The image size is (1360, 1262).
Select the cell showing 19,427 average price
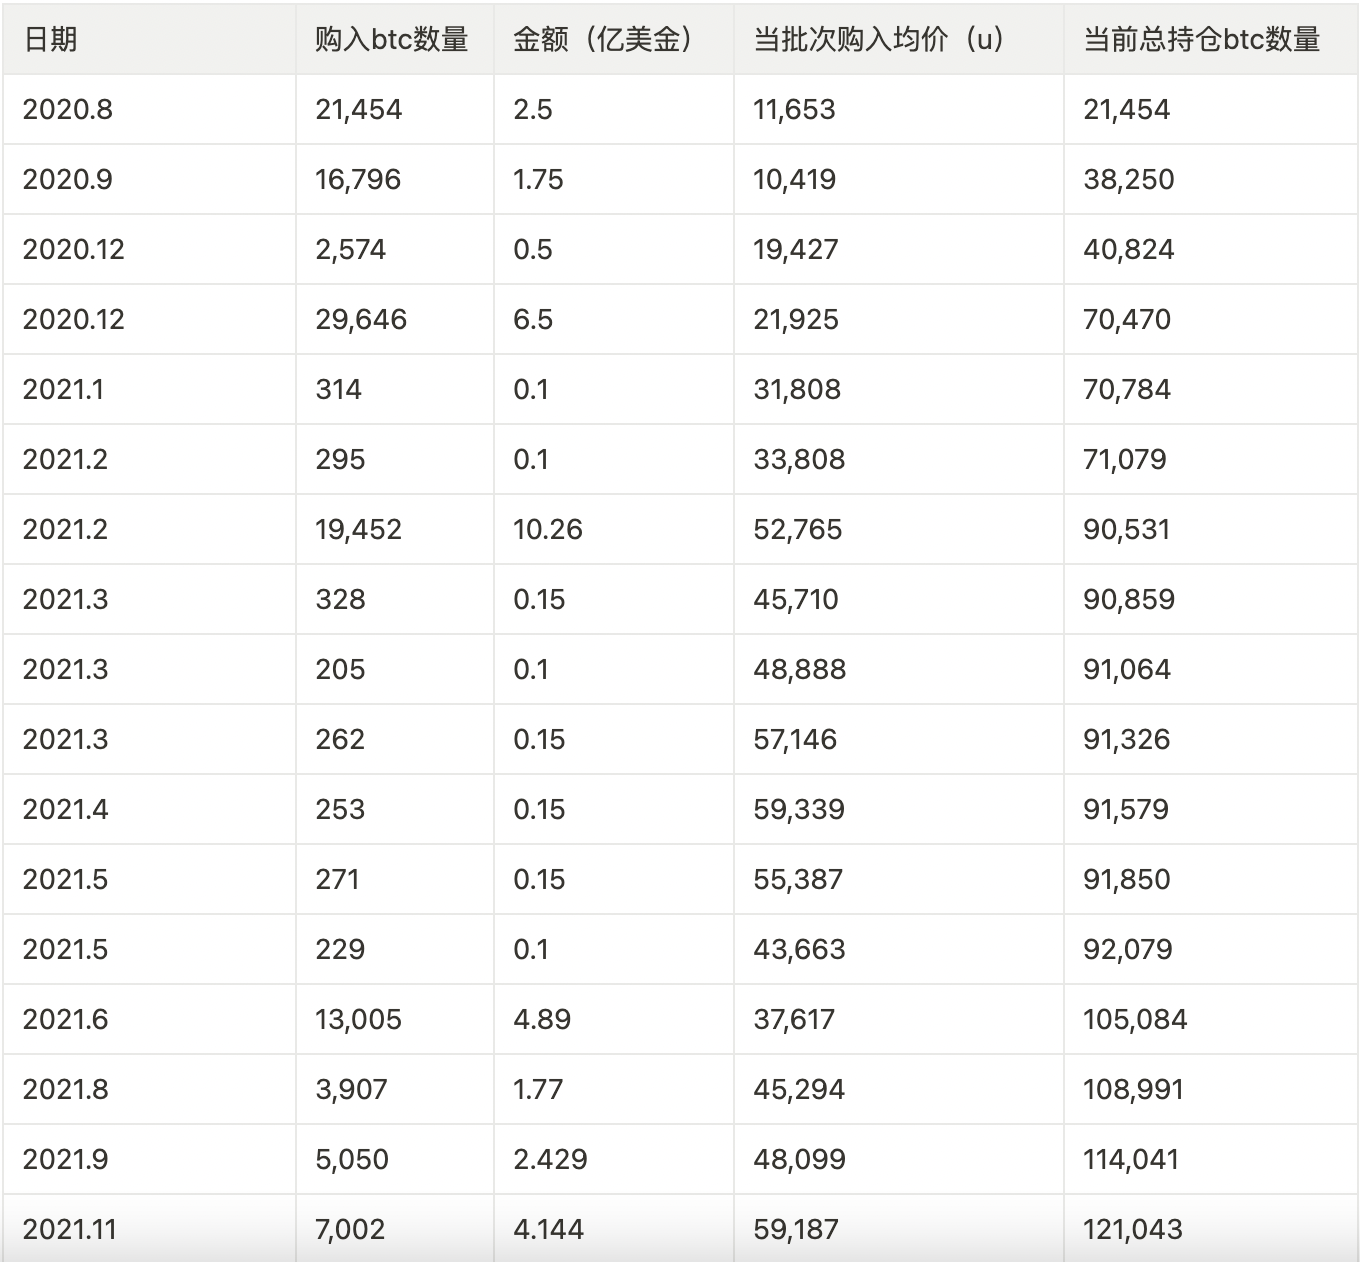(x=796, y=249)
